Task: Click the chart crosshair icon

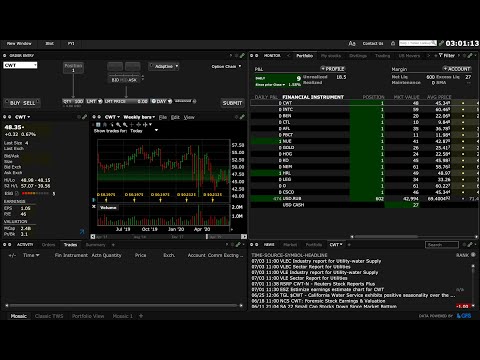Action: coord(132,125)
